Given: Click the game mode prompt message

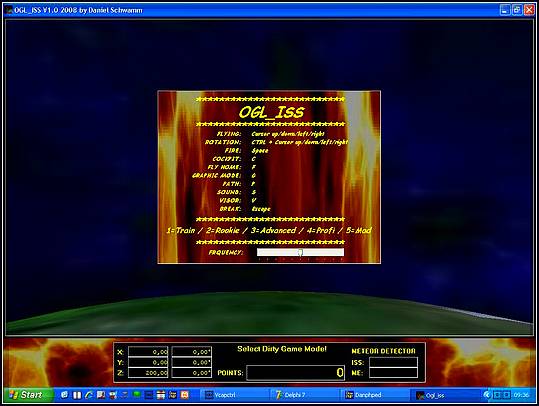Looking at the screenshot, I should click(282, 349).
